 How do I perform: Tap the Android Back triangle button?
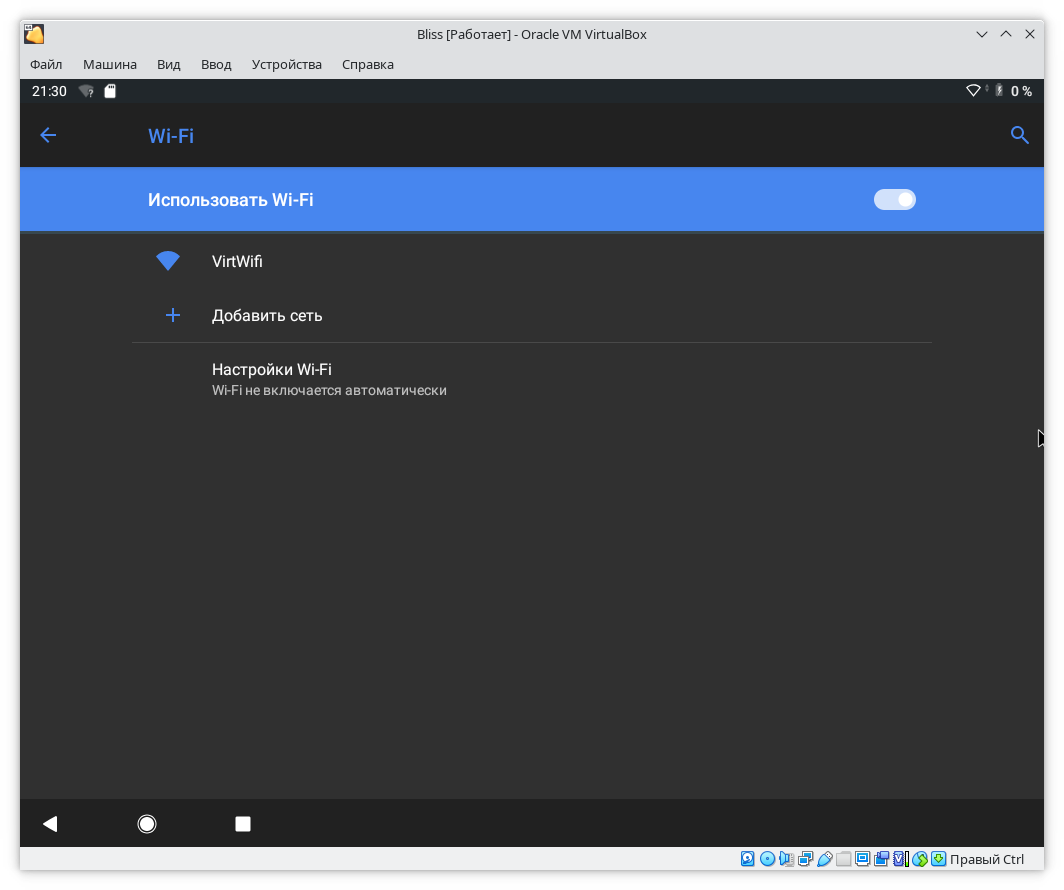50,823
